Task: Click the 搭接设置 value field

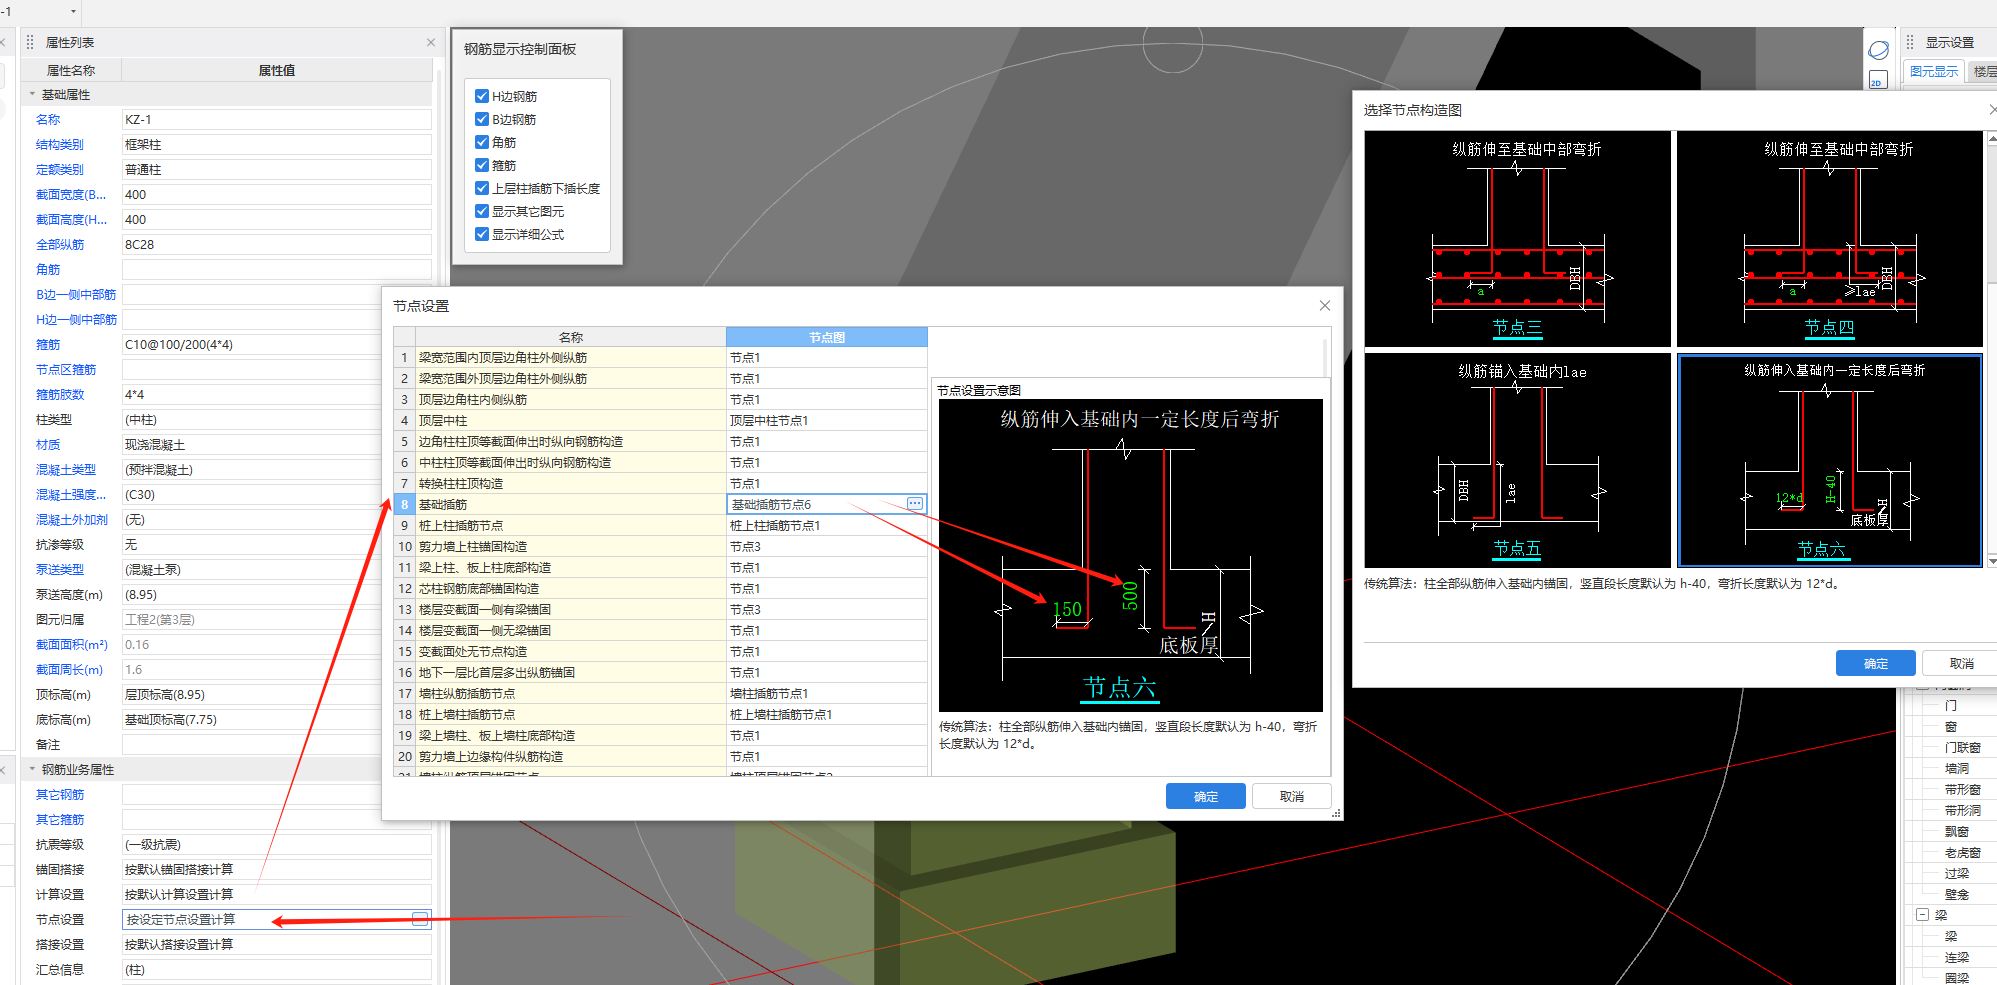Action: click(x=276, y=944)
